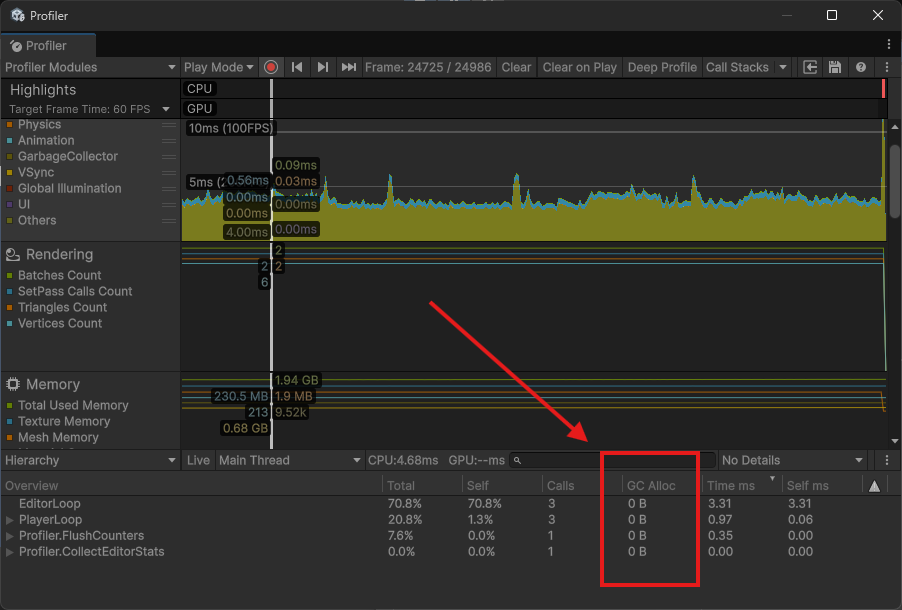Toggle the profiler record button
Screen dimensions: 902x610
click(271, 67)
